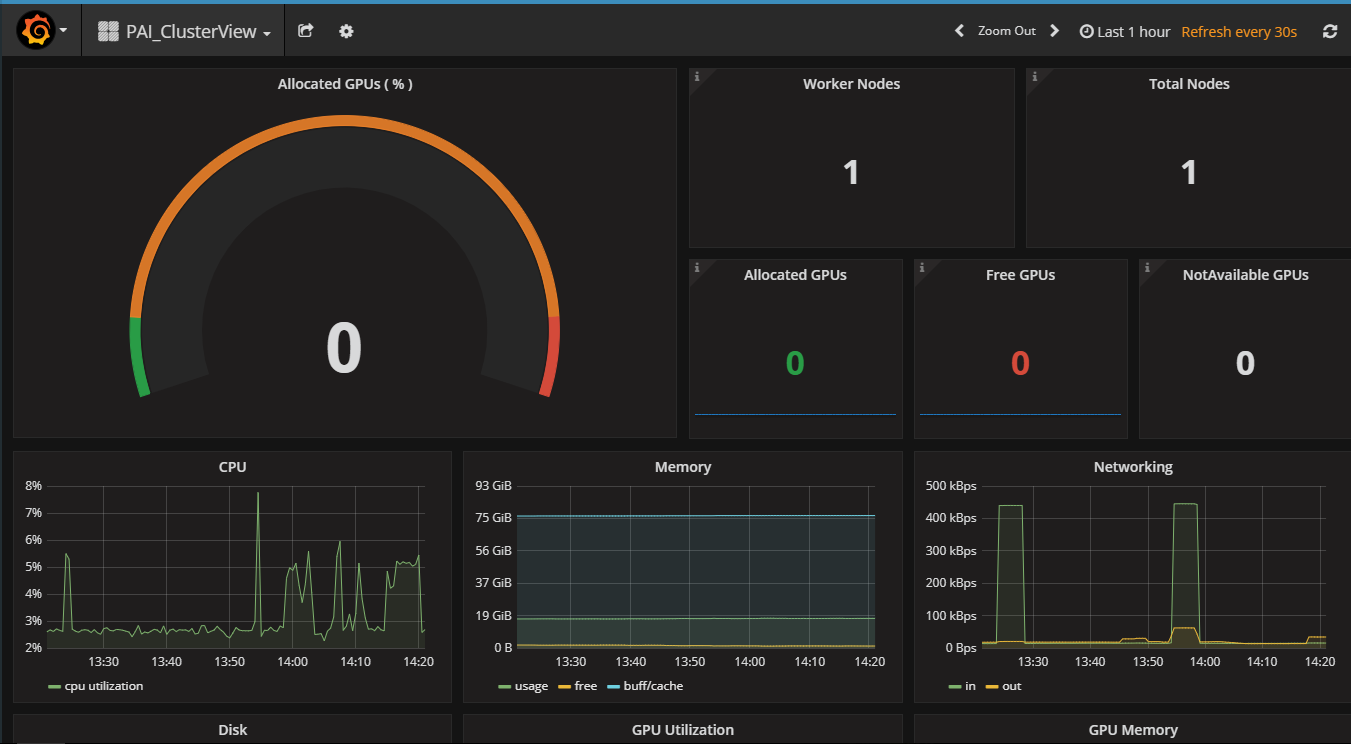Click the dashboards grid icon beside PAI_ClusterView
1351x744 pixels.
click(107, 31)
